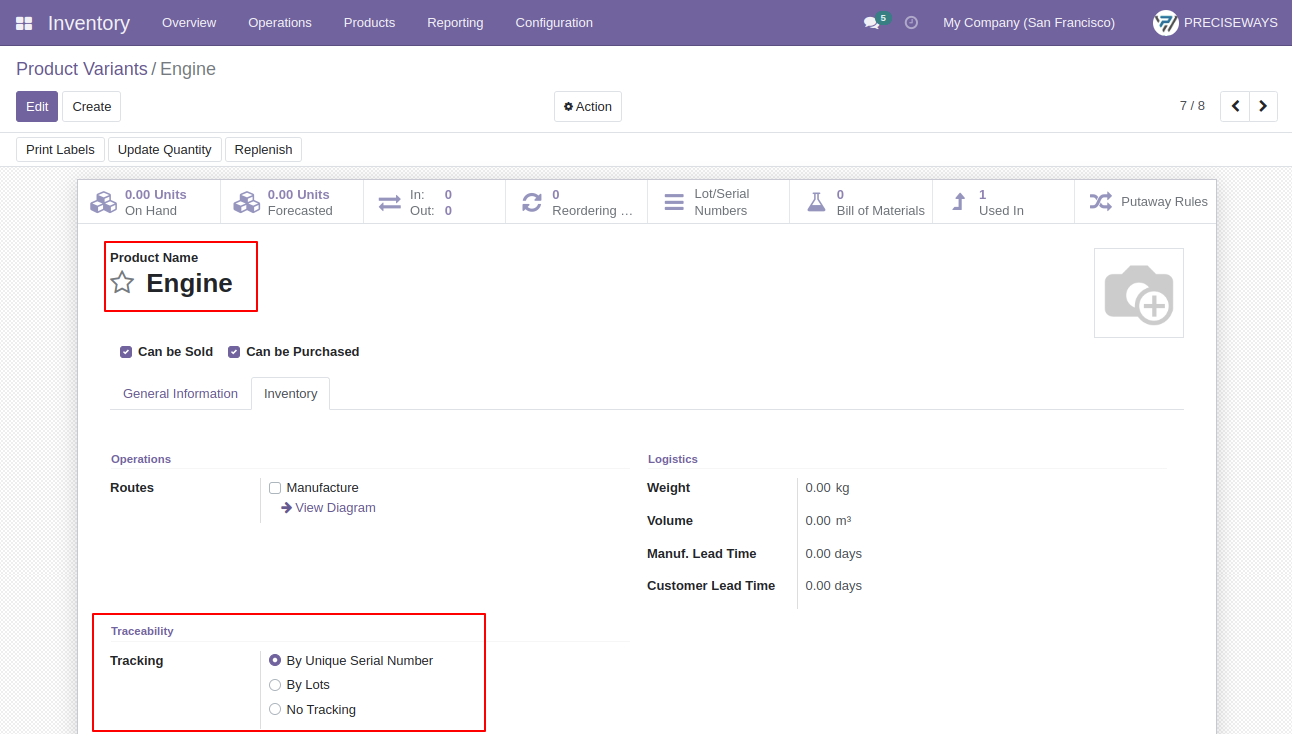Switch to the General Information tab
1292x734 pixels.
tap(180, 394)
